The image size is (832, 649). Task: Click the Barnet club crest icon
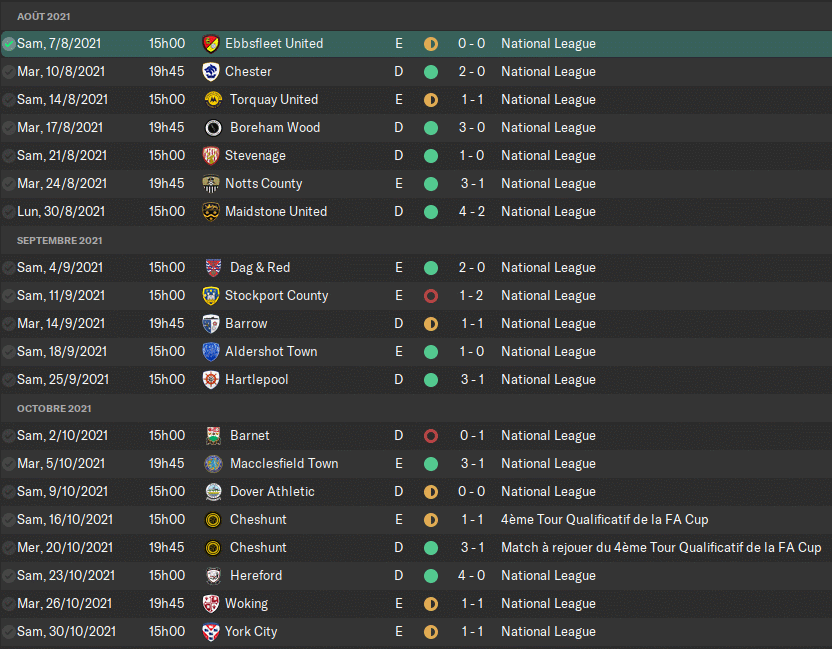[x=212, y=436]
